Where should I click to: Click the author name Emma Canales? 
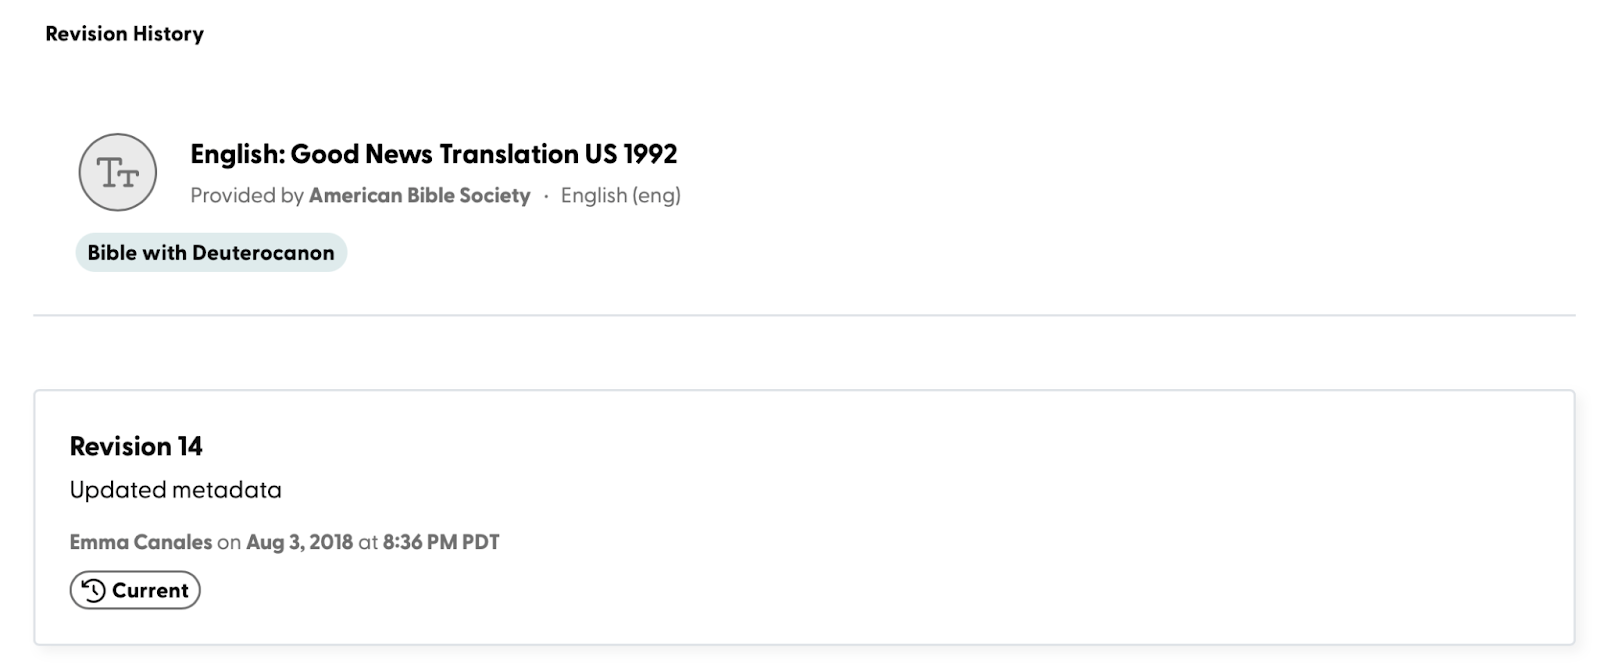click(140, 542)
